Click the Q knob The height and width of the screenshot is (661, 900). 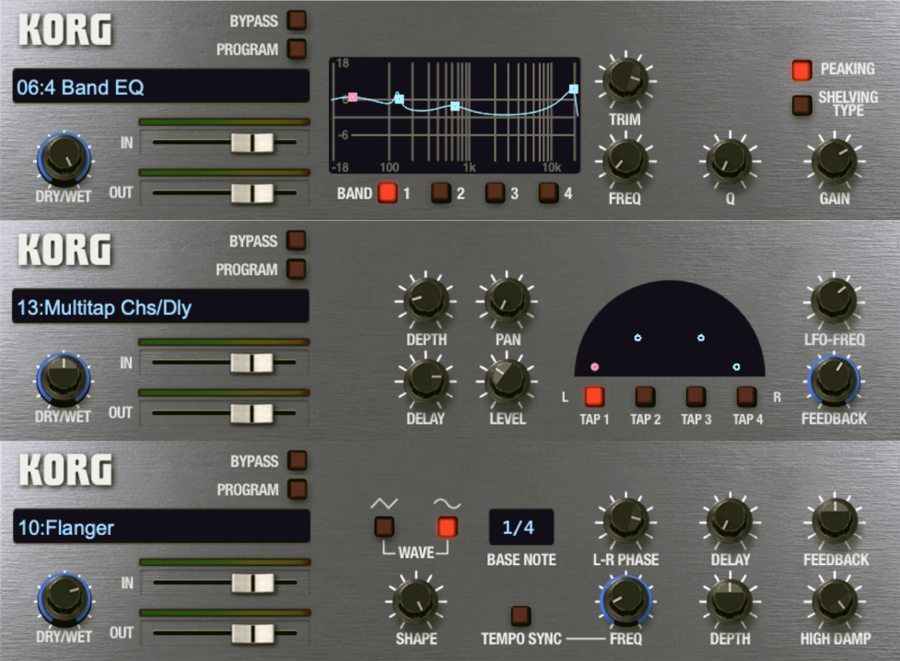730,160
